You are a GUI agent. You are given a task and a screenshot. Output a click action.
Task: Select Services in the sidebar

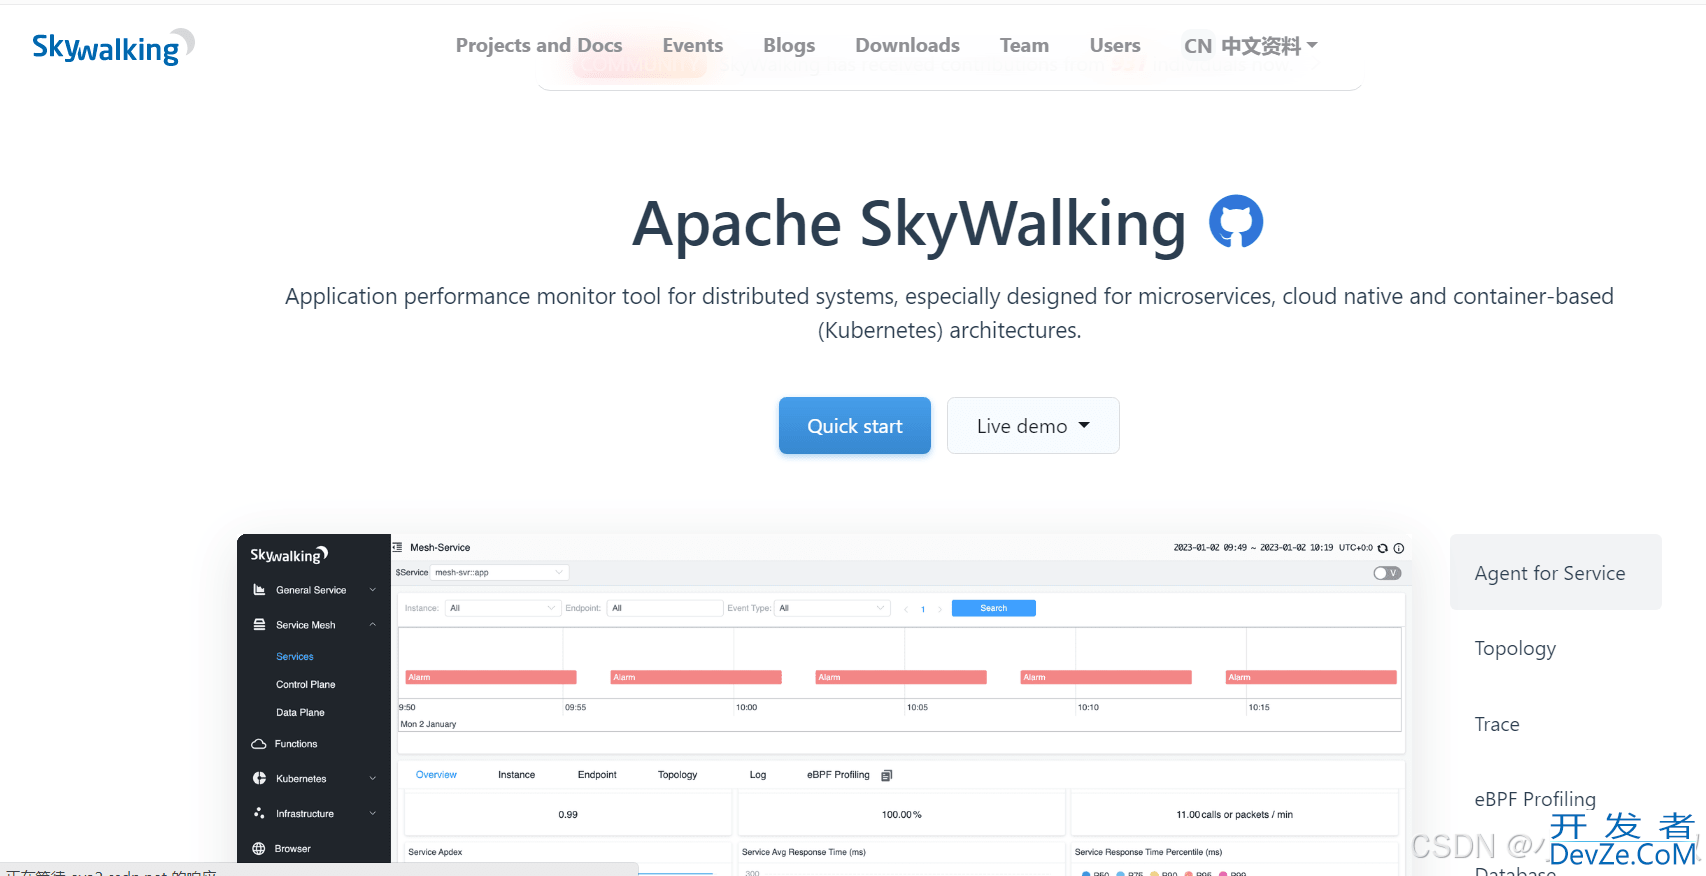(x=295, y=657)
